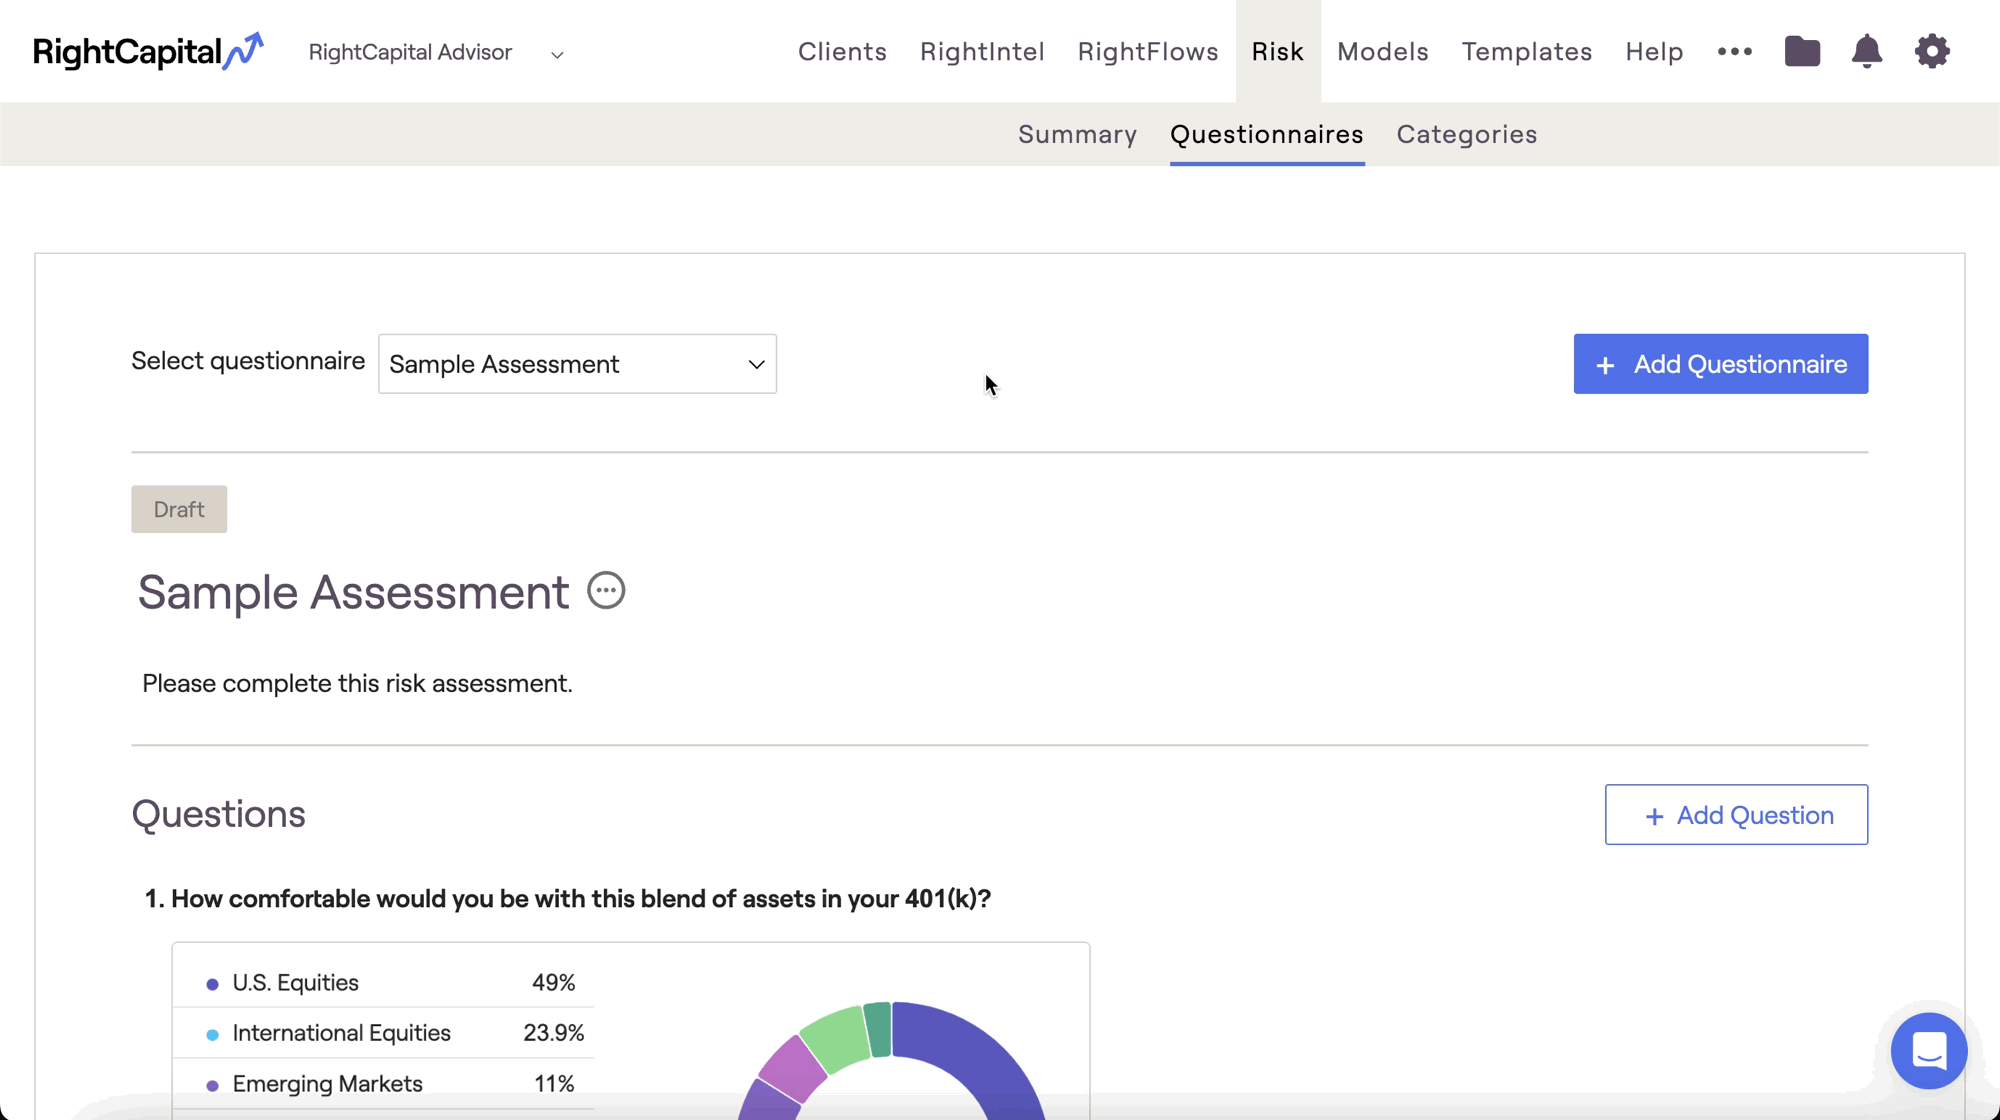Click the U.S. Equities row label
The image size is (2000, 1120).
click(295, 983)
